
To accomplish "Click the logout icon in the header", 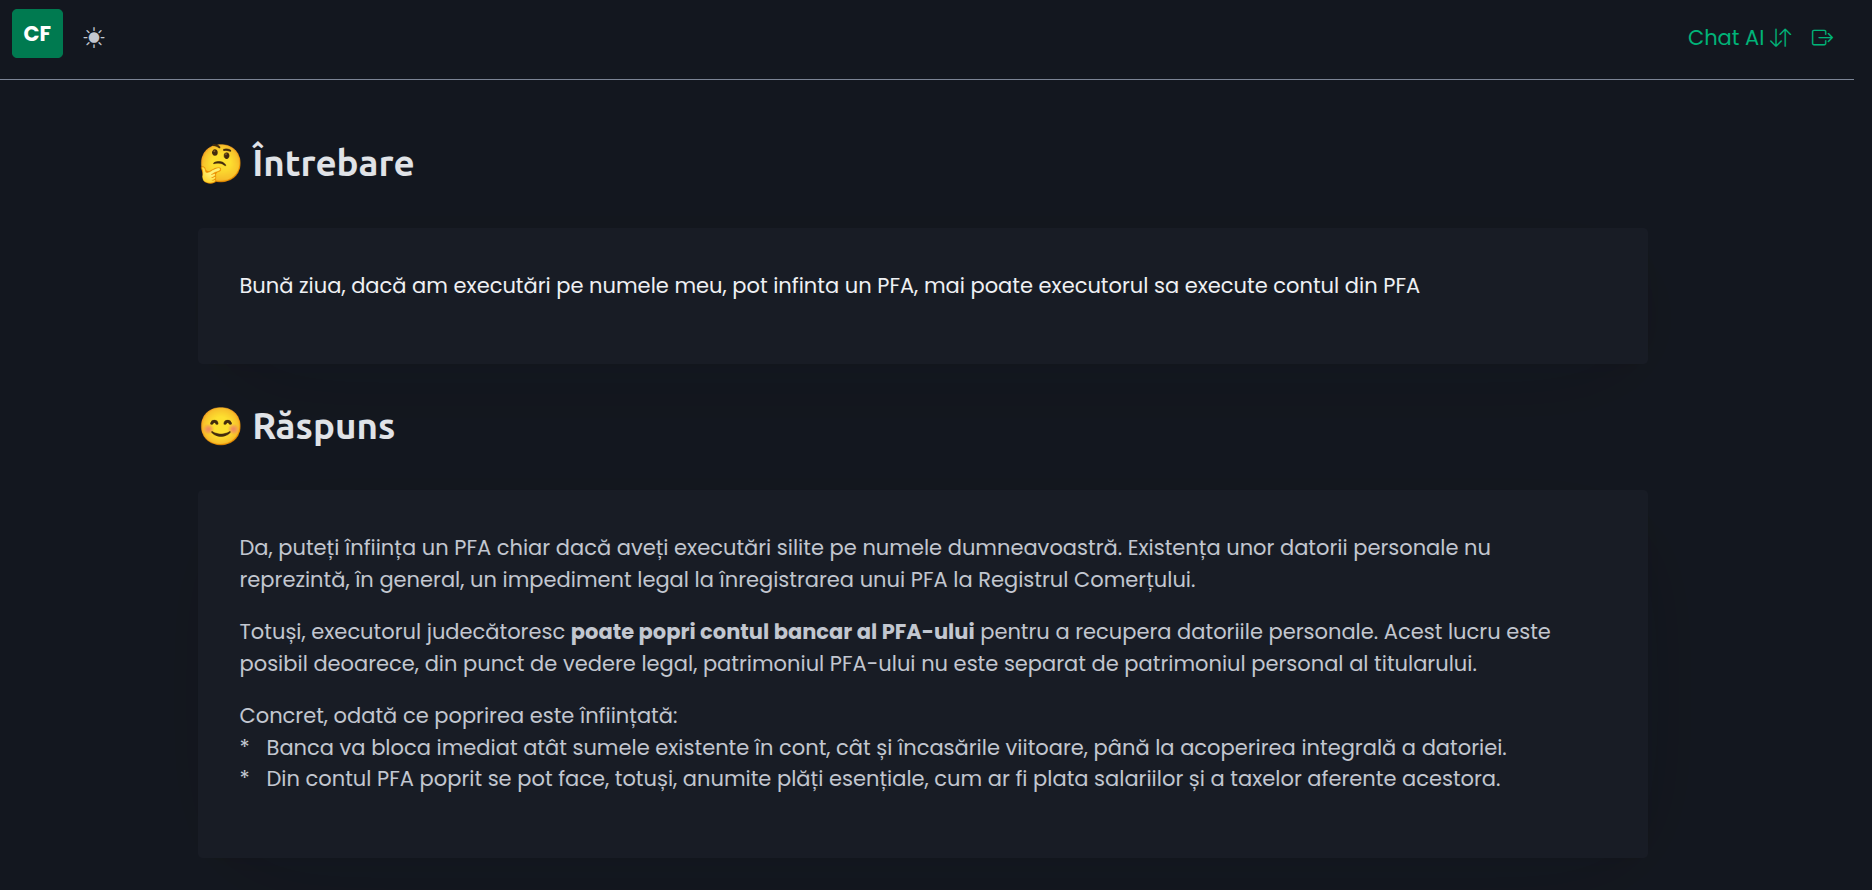I will pos(1823,37).
